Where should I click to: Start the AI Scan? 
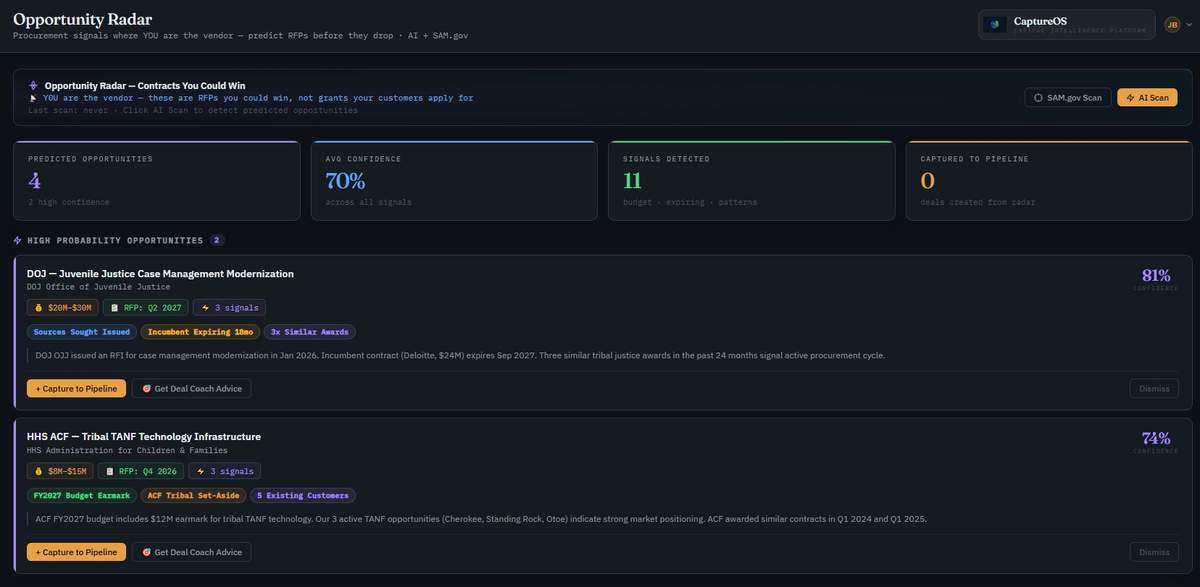(1147, 98)
